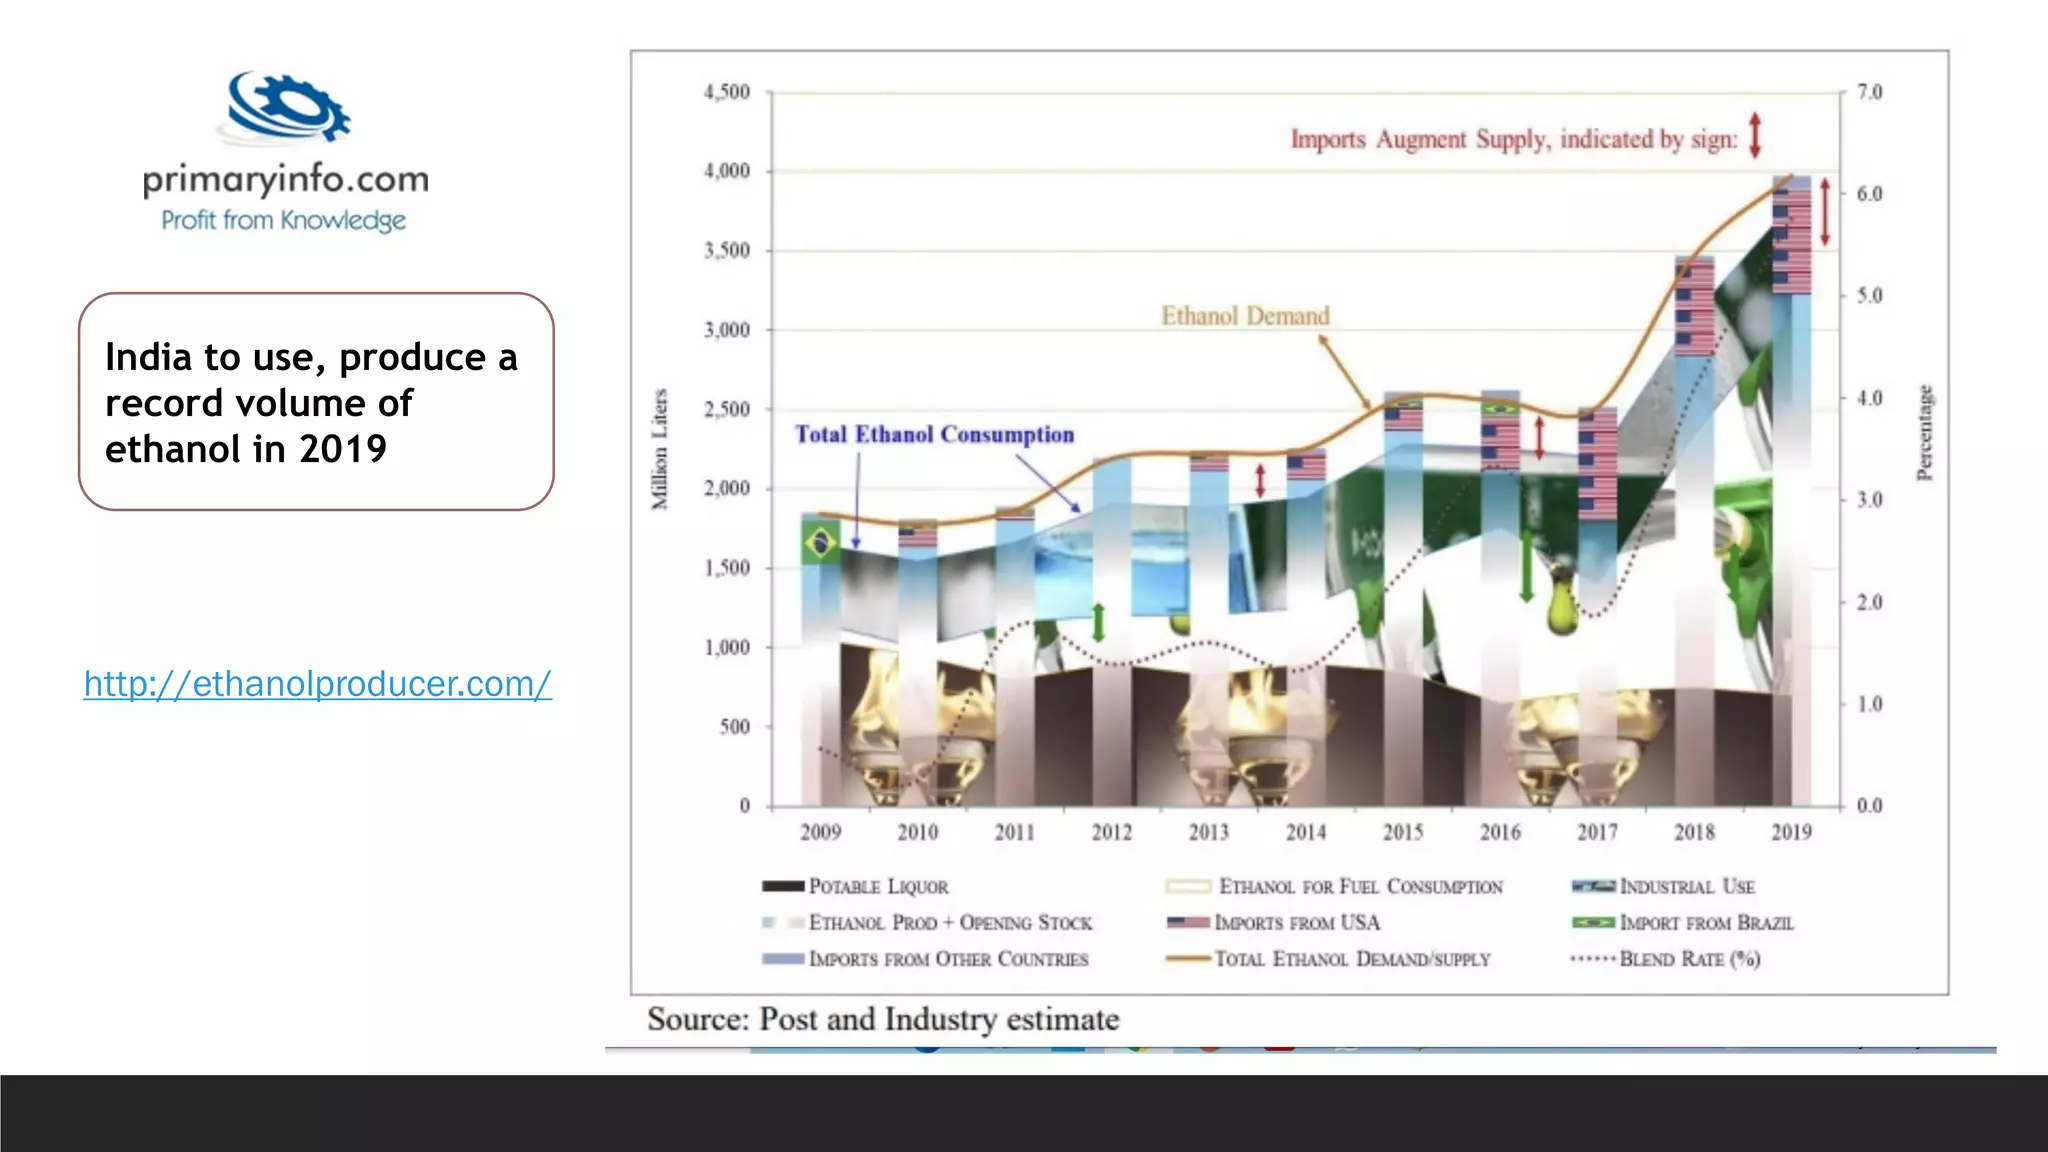Click Import from Brazil legend flag icon
2048x1152 pixels.
click(1592, 922)
